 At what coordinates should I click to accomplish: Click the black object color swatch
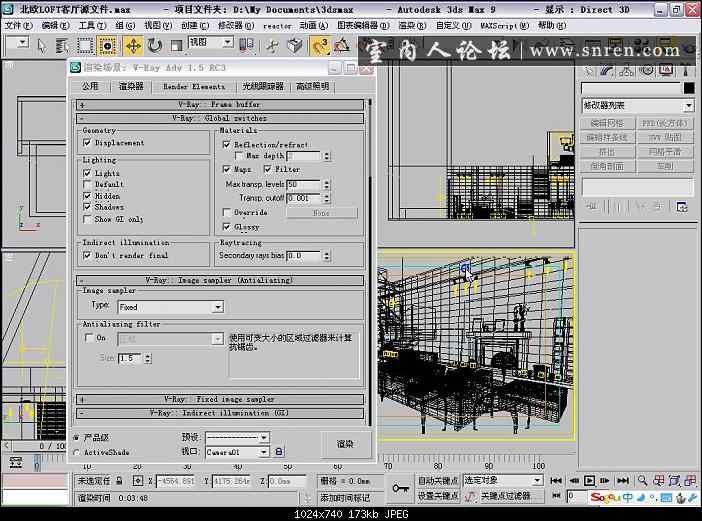pos(689,88)
